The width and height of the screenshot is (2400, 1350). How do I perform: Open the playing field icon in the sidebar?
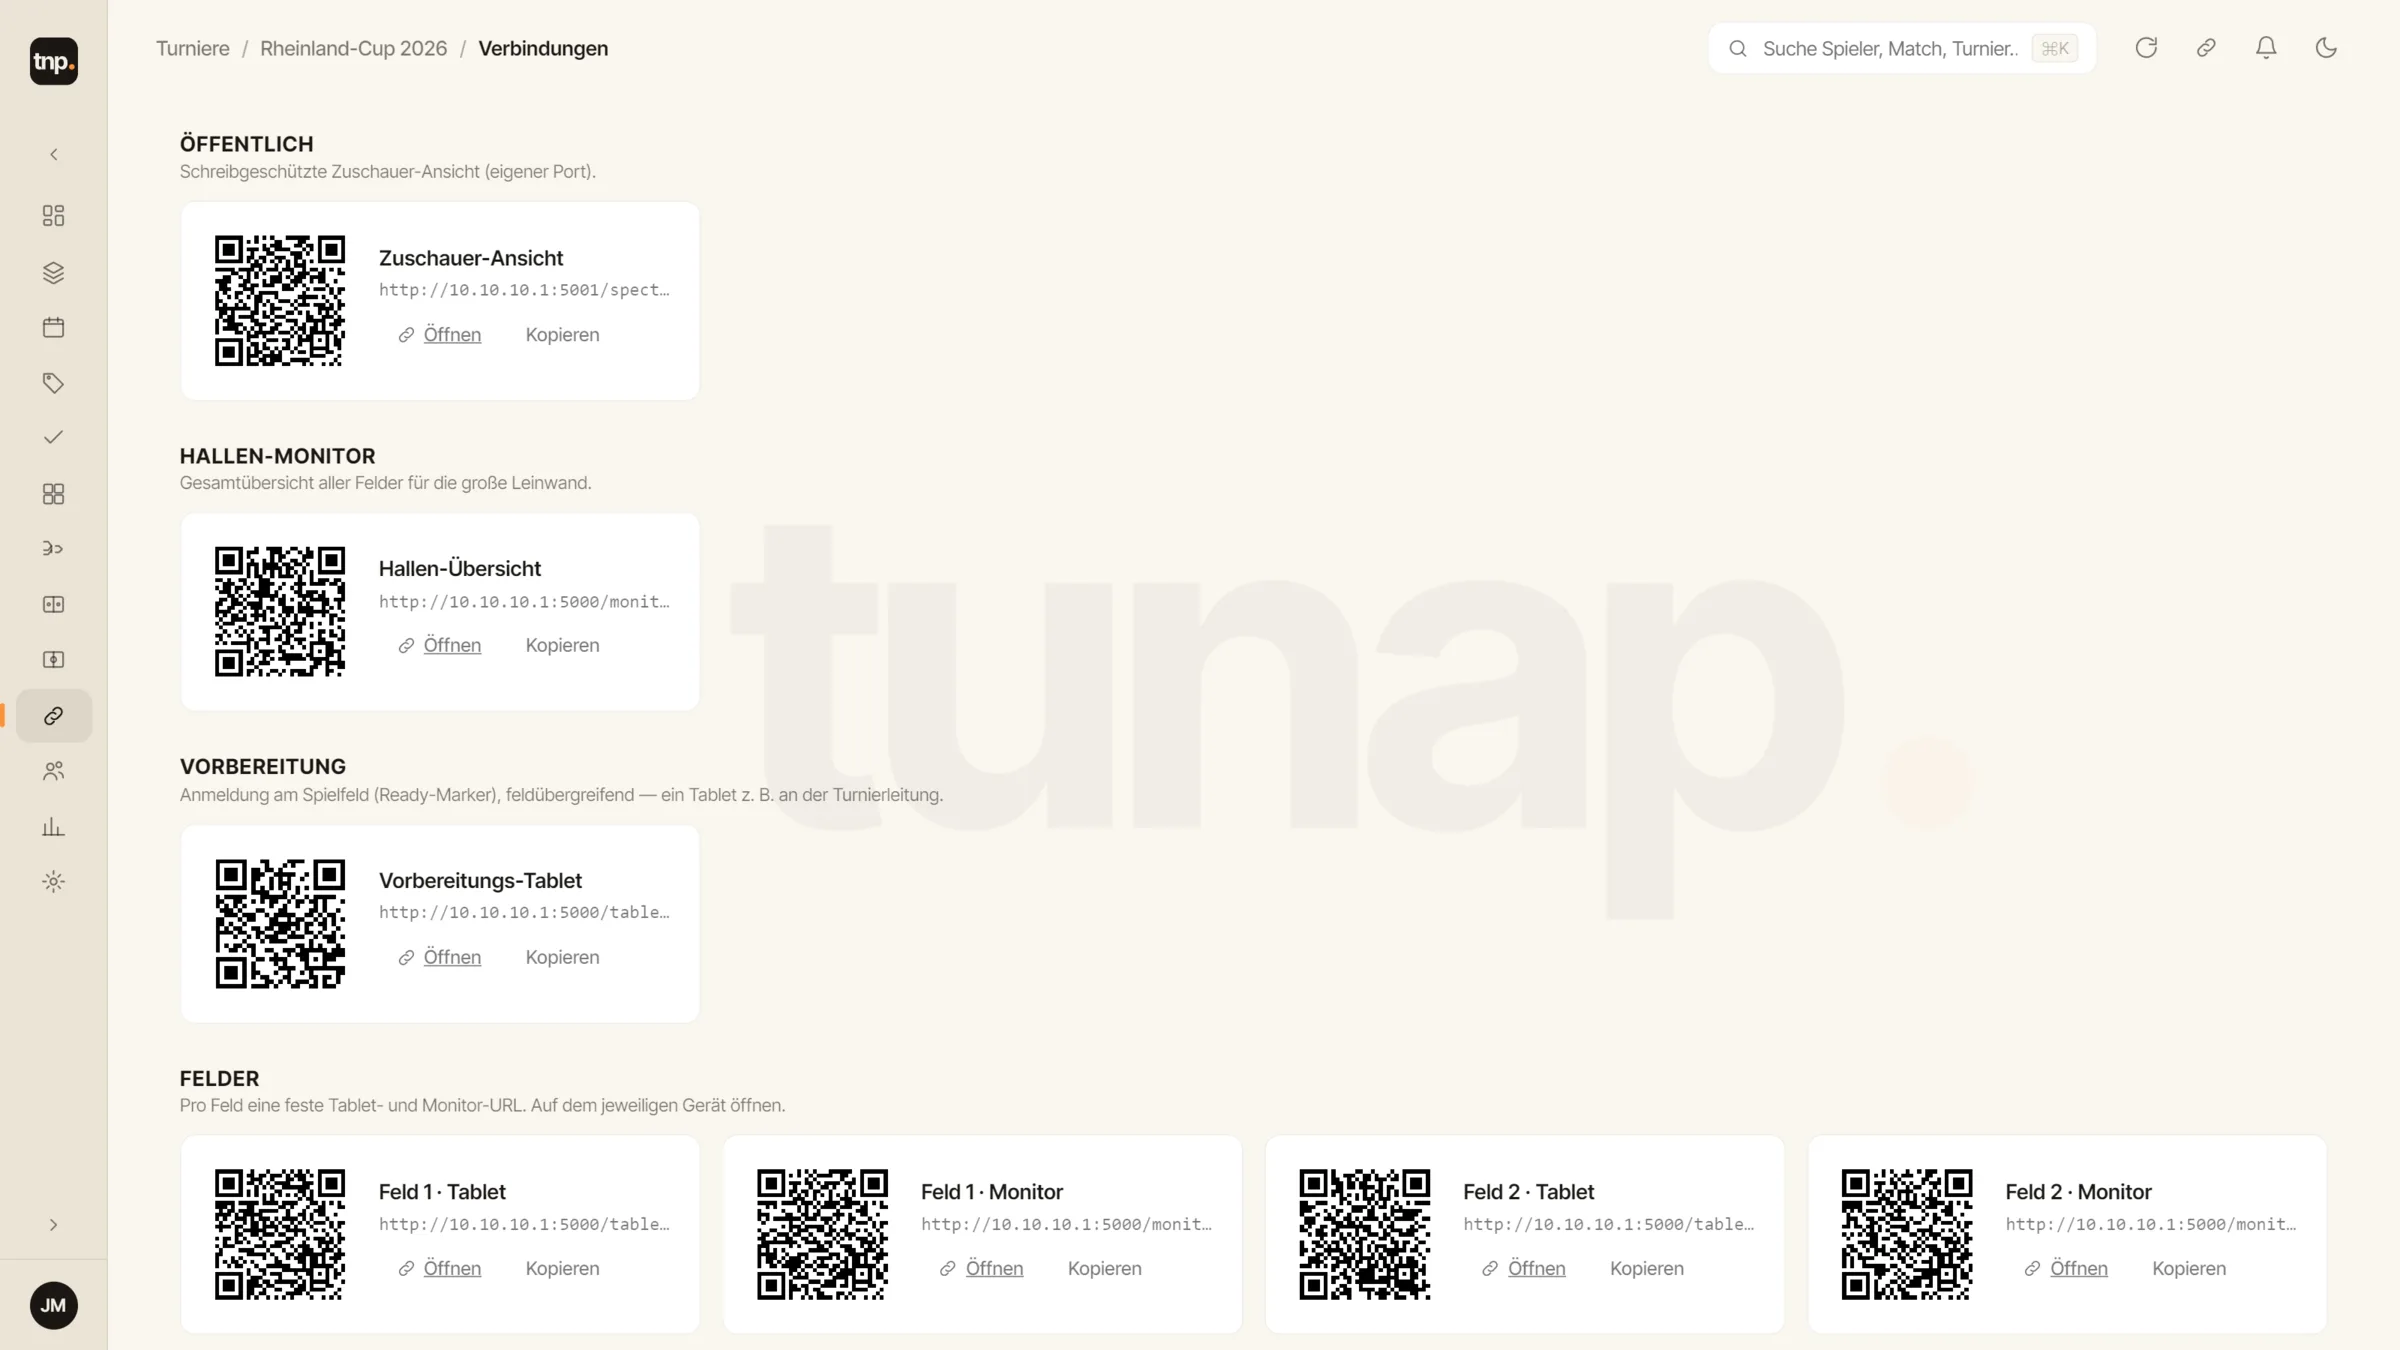click(54, 660)
